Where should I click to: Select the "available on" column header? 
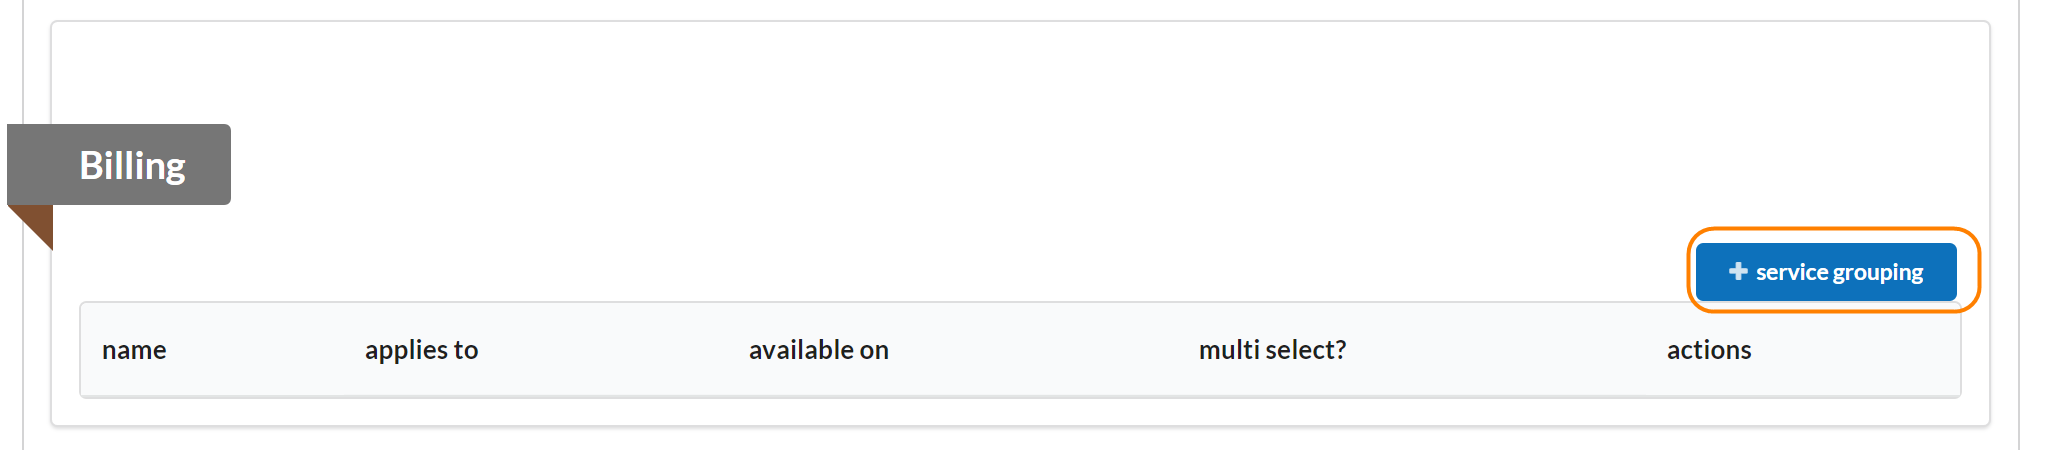click(818, 350)
